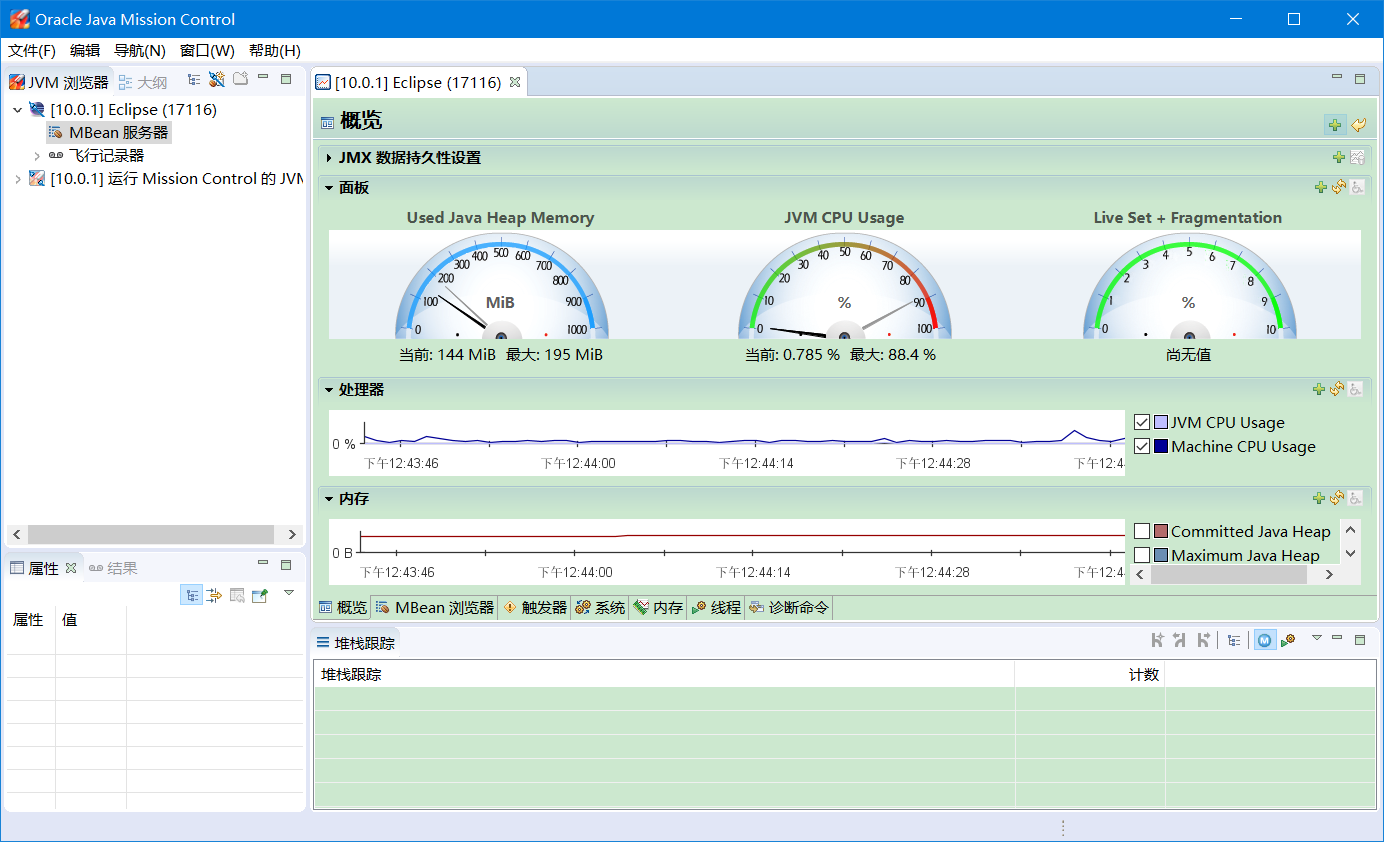Switch to the MBean 浏览器 tab
The width and height of the screenshot is (1384, 842).
[434, 607]
